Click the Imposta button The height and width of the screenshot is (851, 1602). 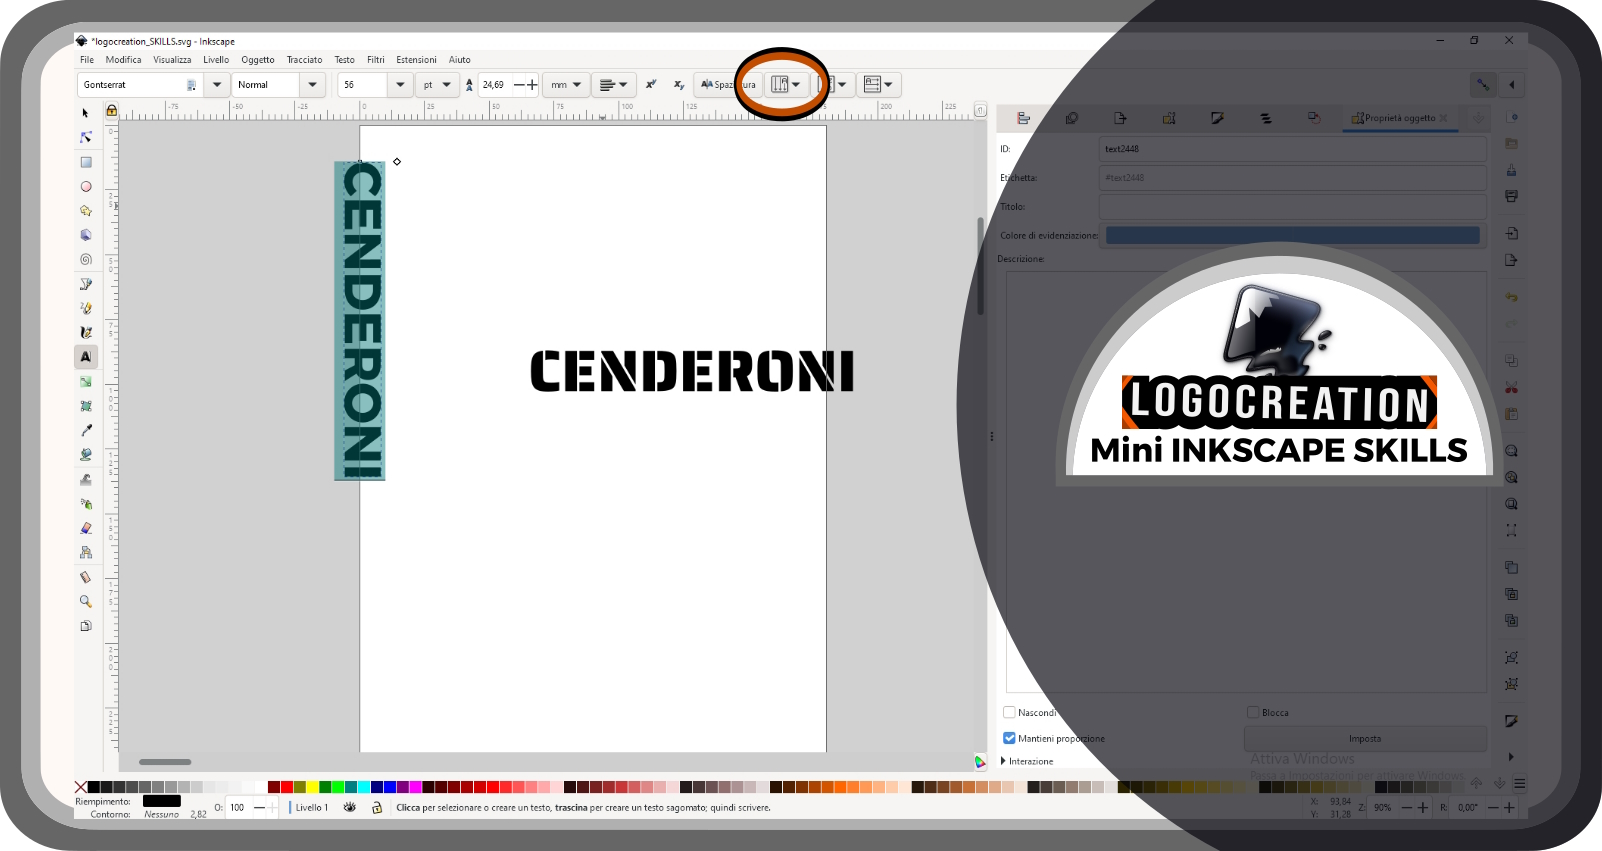click(x=1365, y=738)
